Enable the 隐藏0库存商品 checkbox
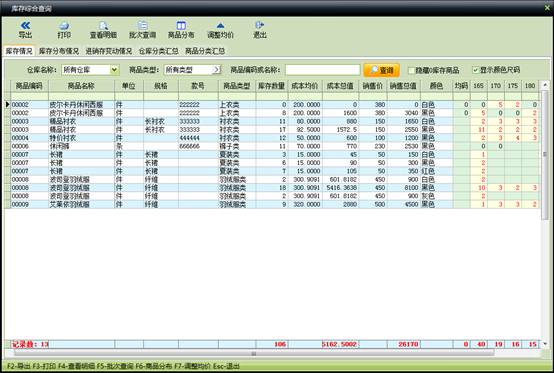Image resolution: width=554 pixels, height=373 pixels. 411,70
